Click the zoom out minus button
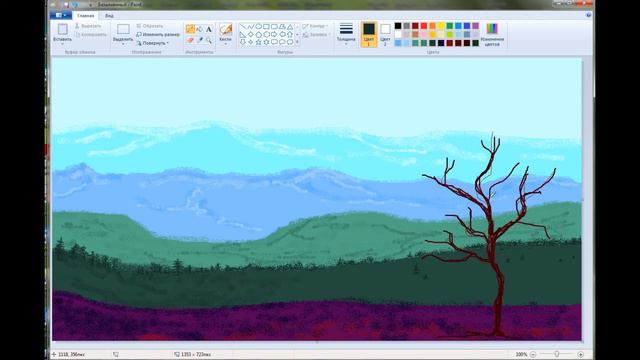The height and width of the screenshot is (360, 640). (x=533, y=354)
